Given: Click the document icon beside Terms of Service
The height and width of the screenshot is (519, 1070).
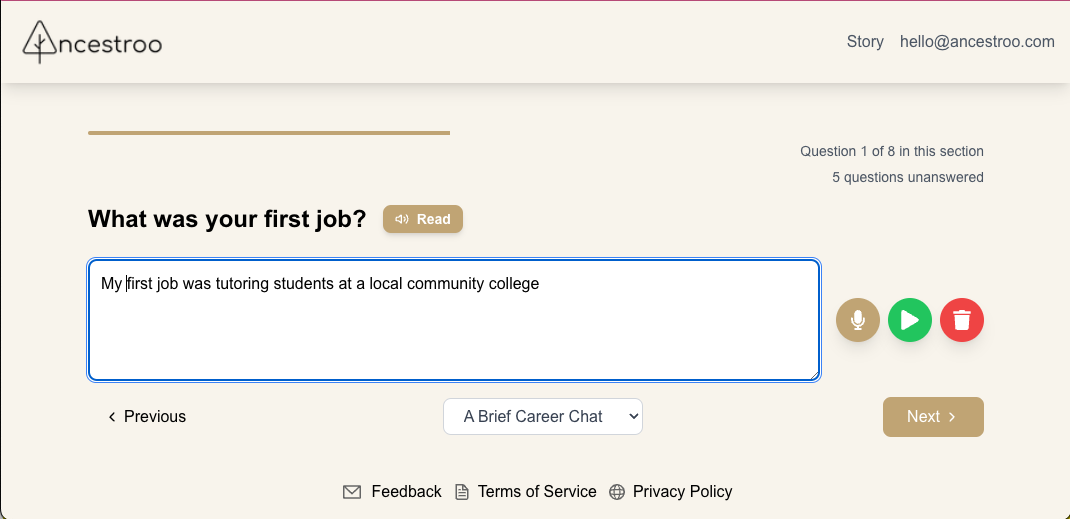Looking at the screenshot, I should click(x=462, y=492).
